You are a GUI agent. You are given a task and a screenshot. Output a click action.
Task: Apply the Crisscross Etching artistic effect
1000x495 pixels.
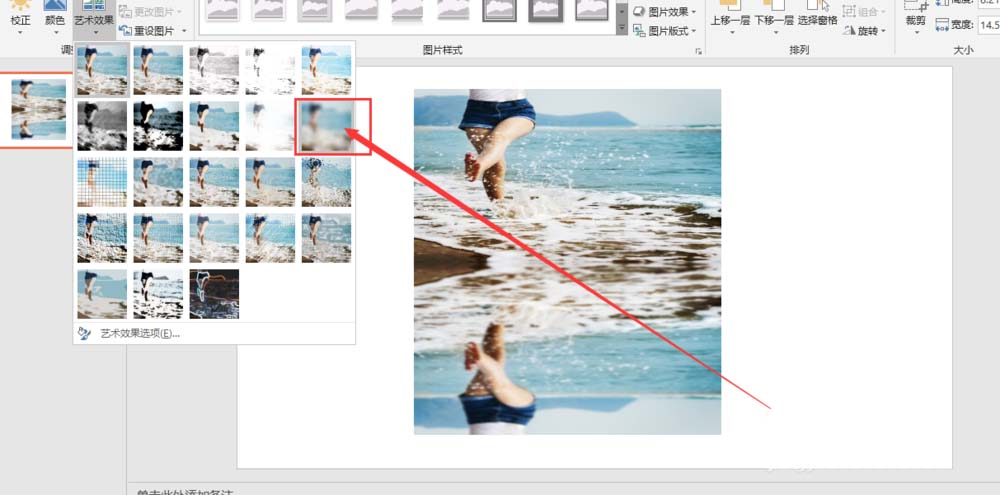214,238
